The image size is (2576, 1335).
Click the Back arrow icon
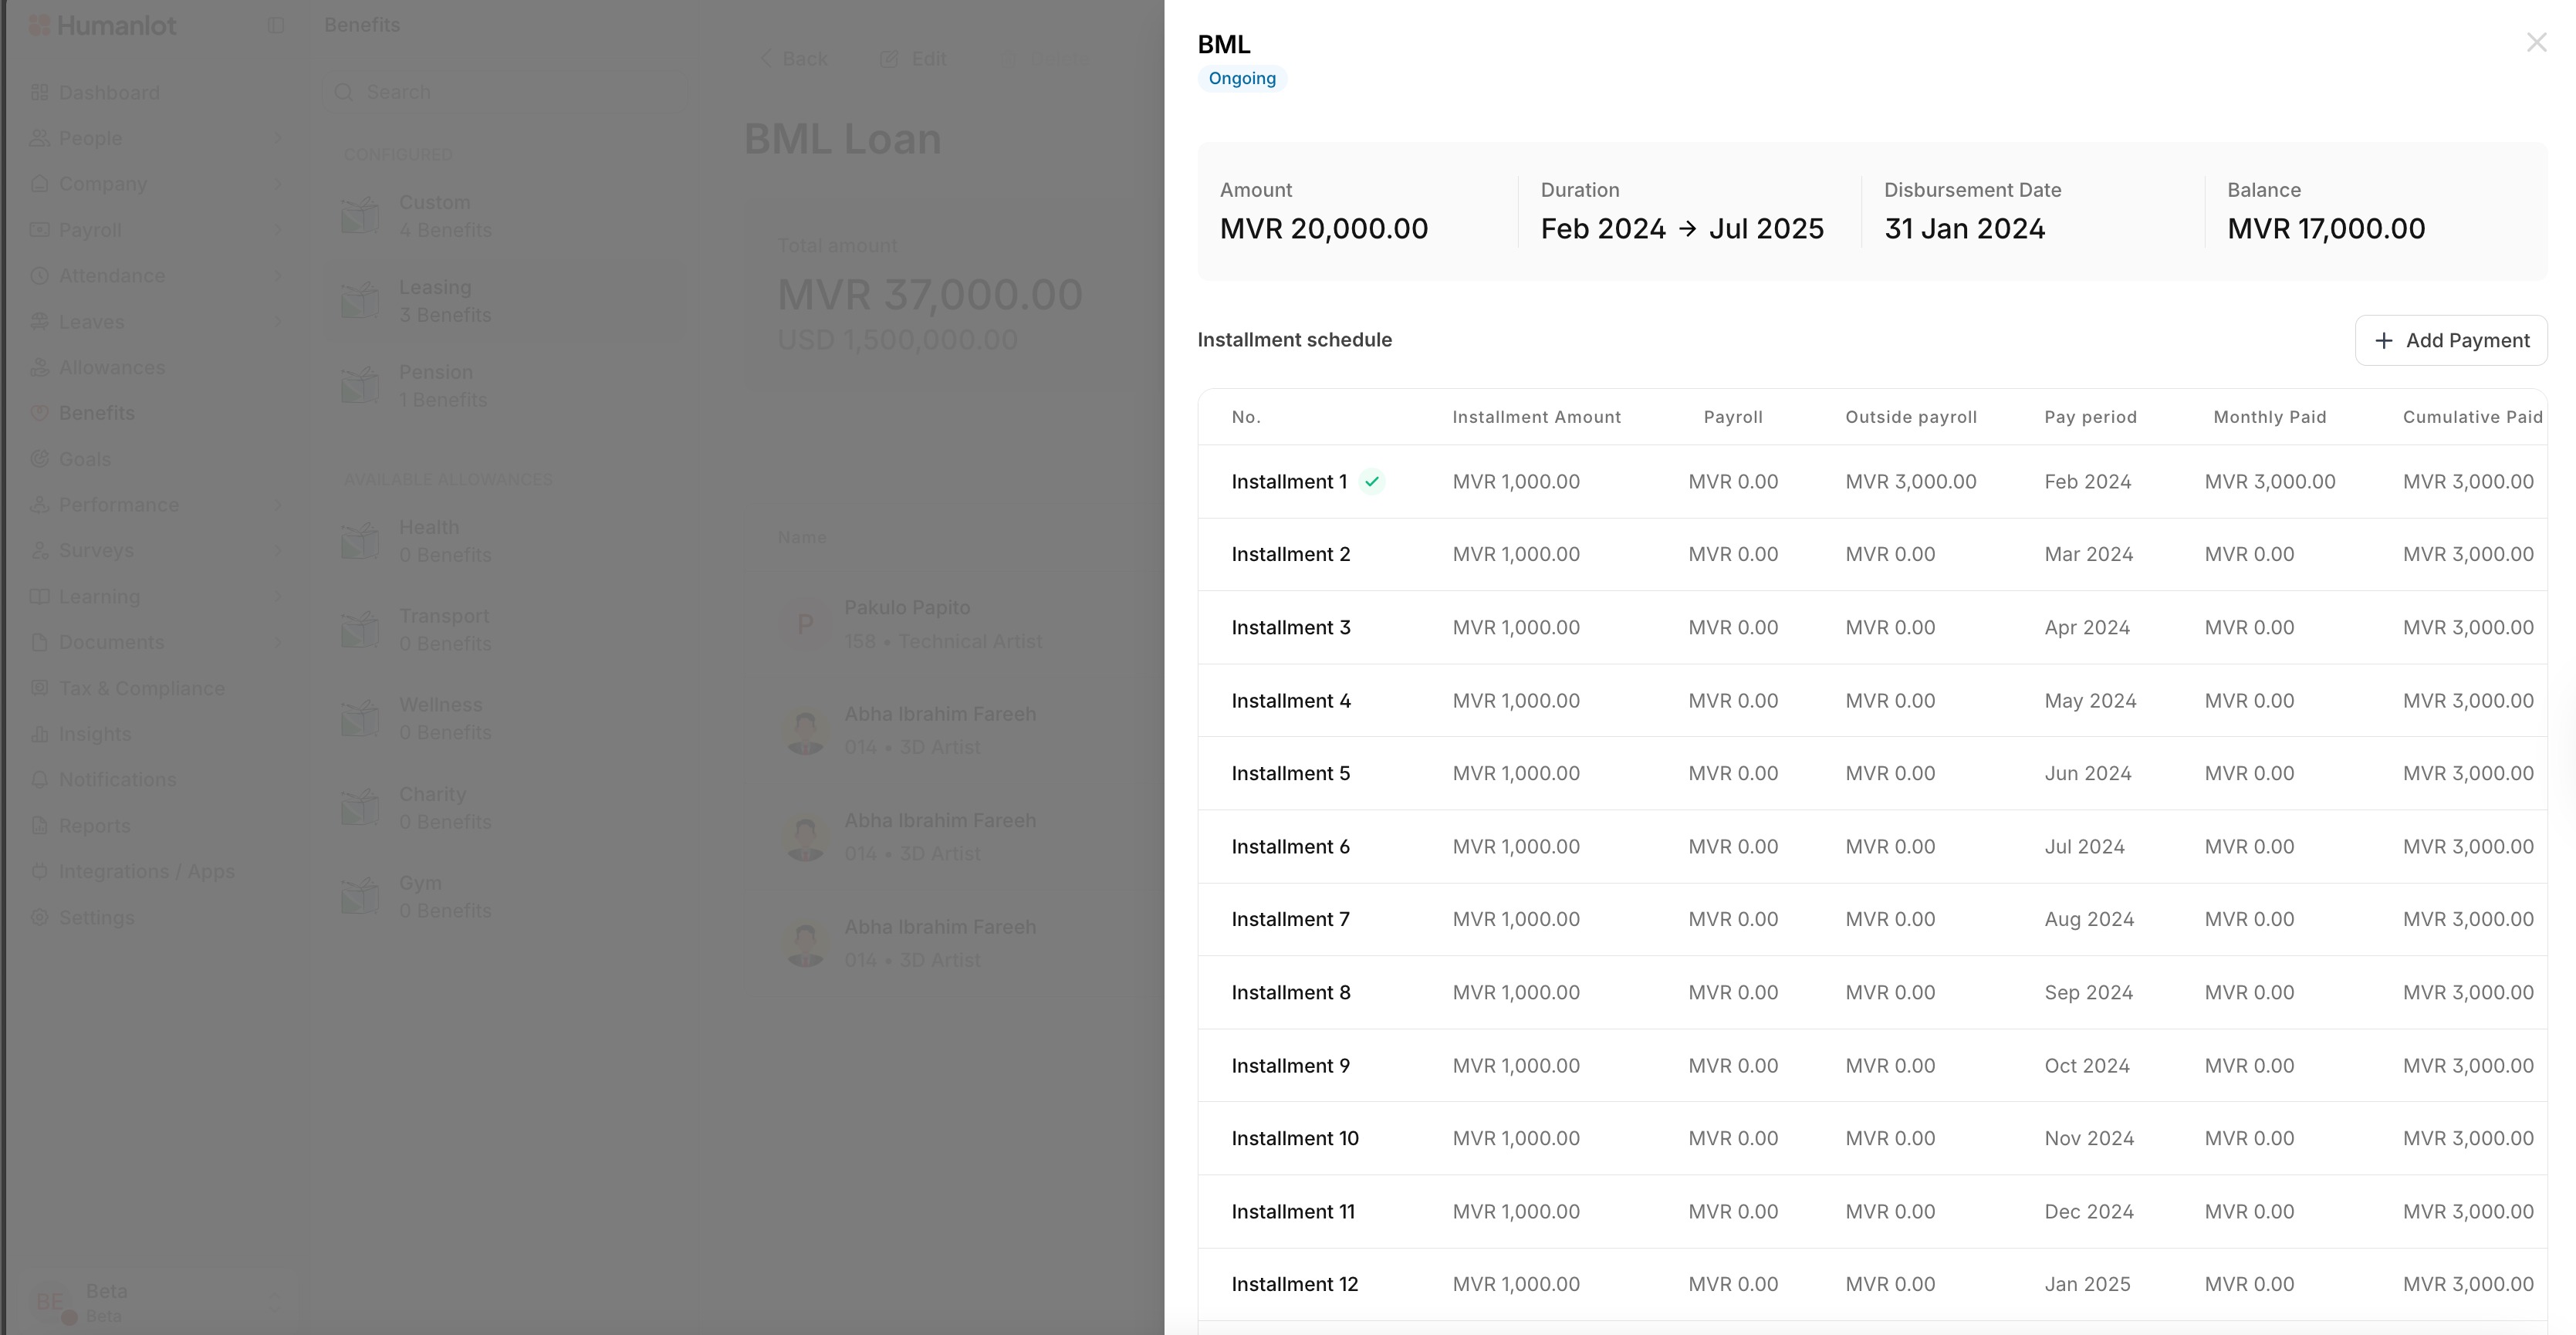click(766, 59)
